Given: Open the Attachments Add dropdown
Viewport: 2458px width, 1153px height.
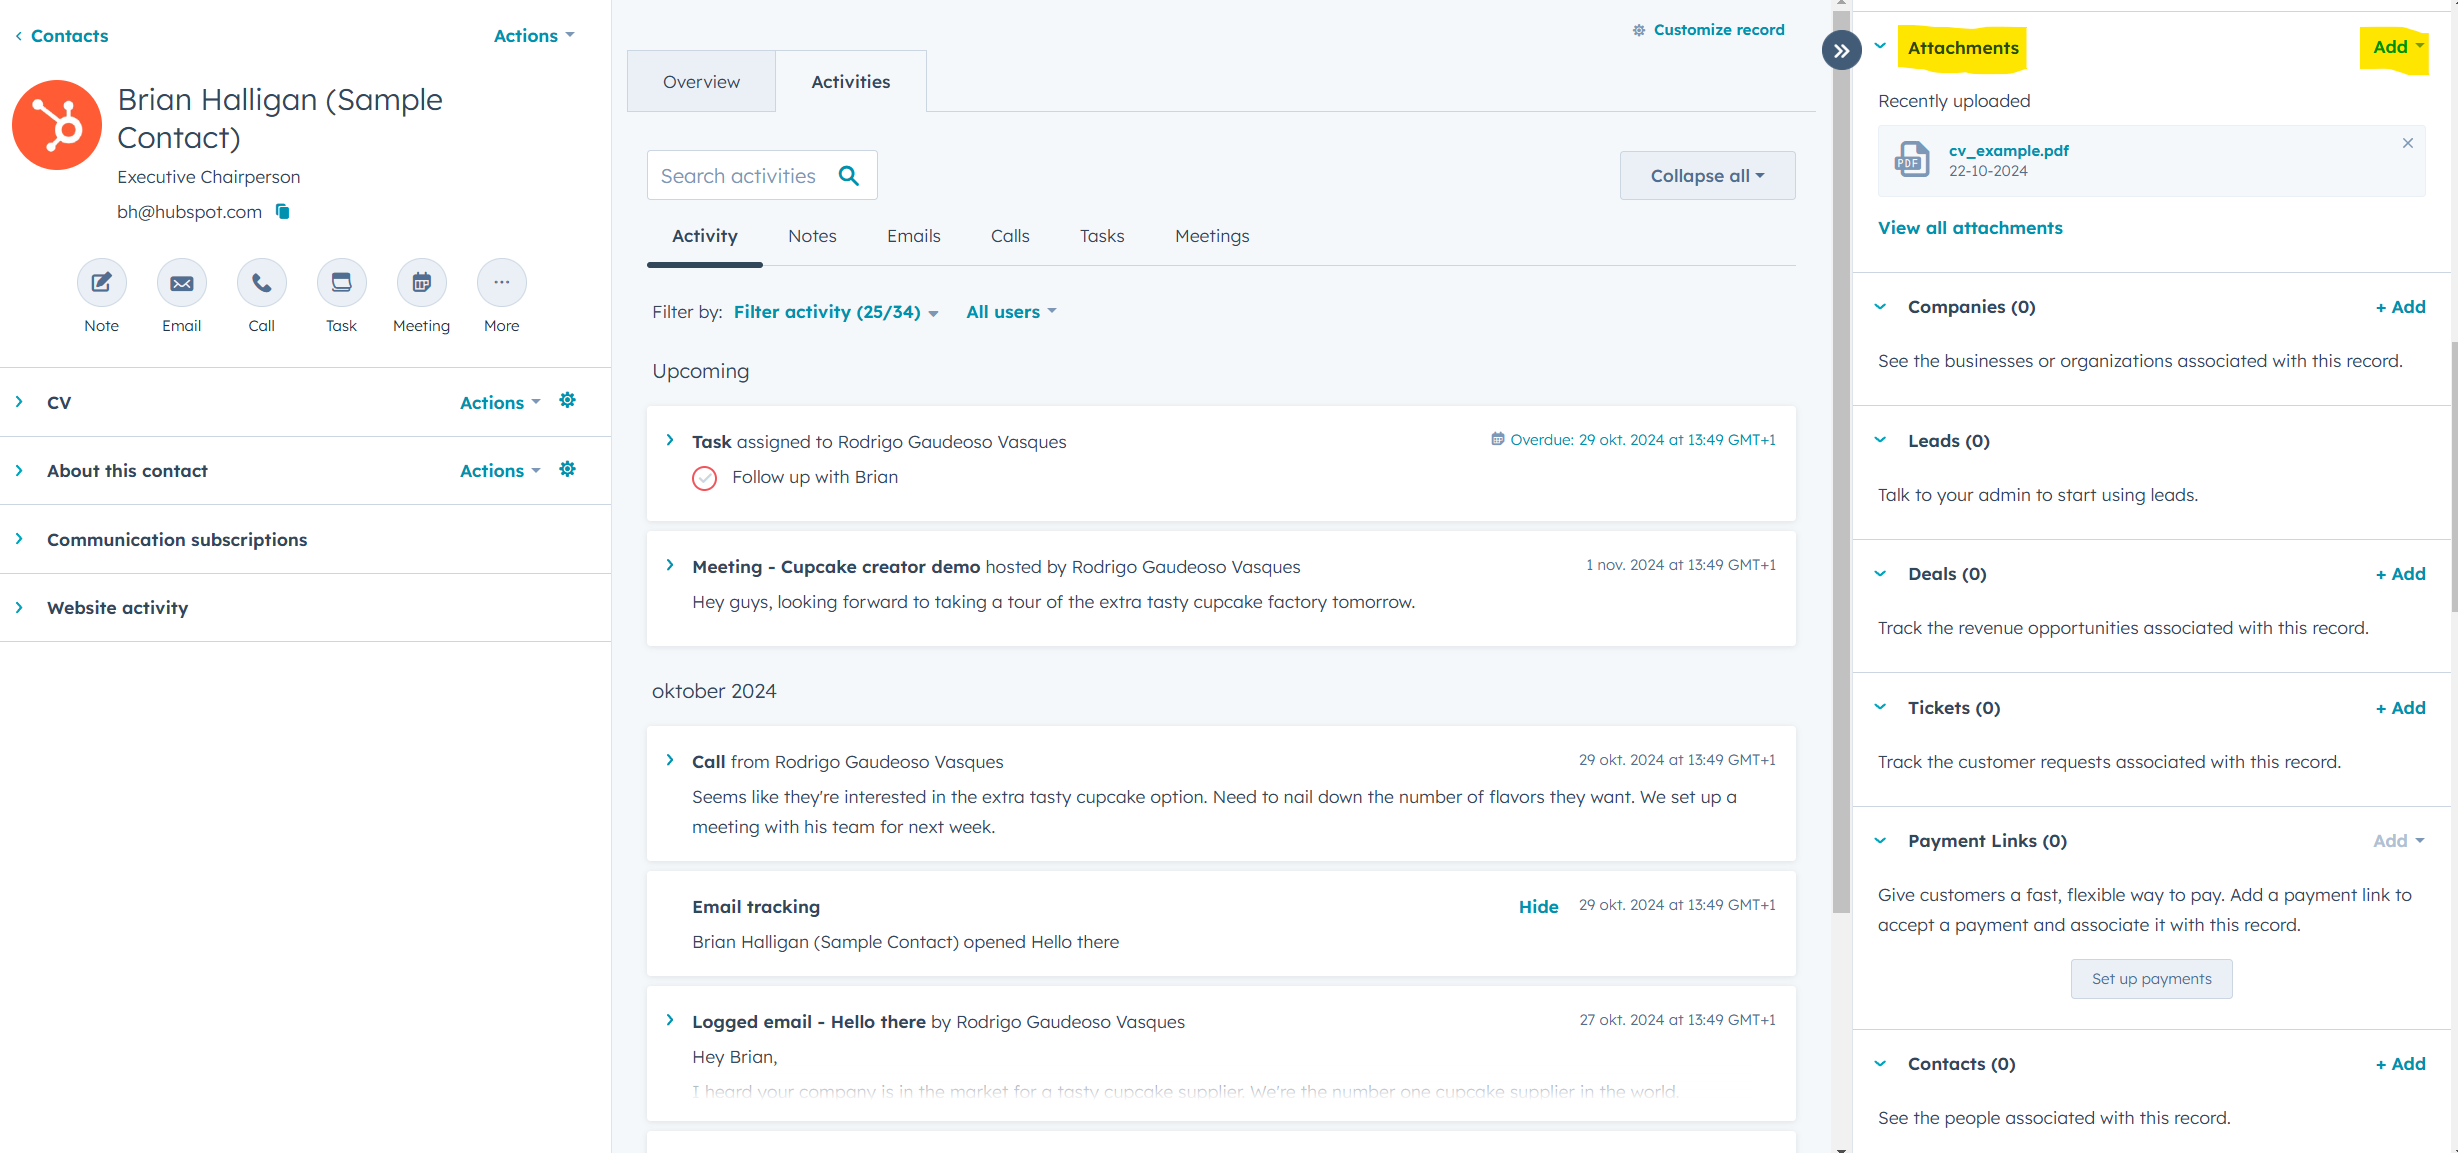Looking at the screenshot, I should (x=2398, y=47).
